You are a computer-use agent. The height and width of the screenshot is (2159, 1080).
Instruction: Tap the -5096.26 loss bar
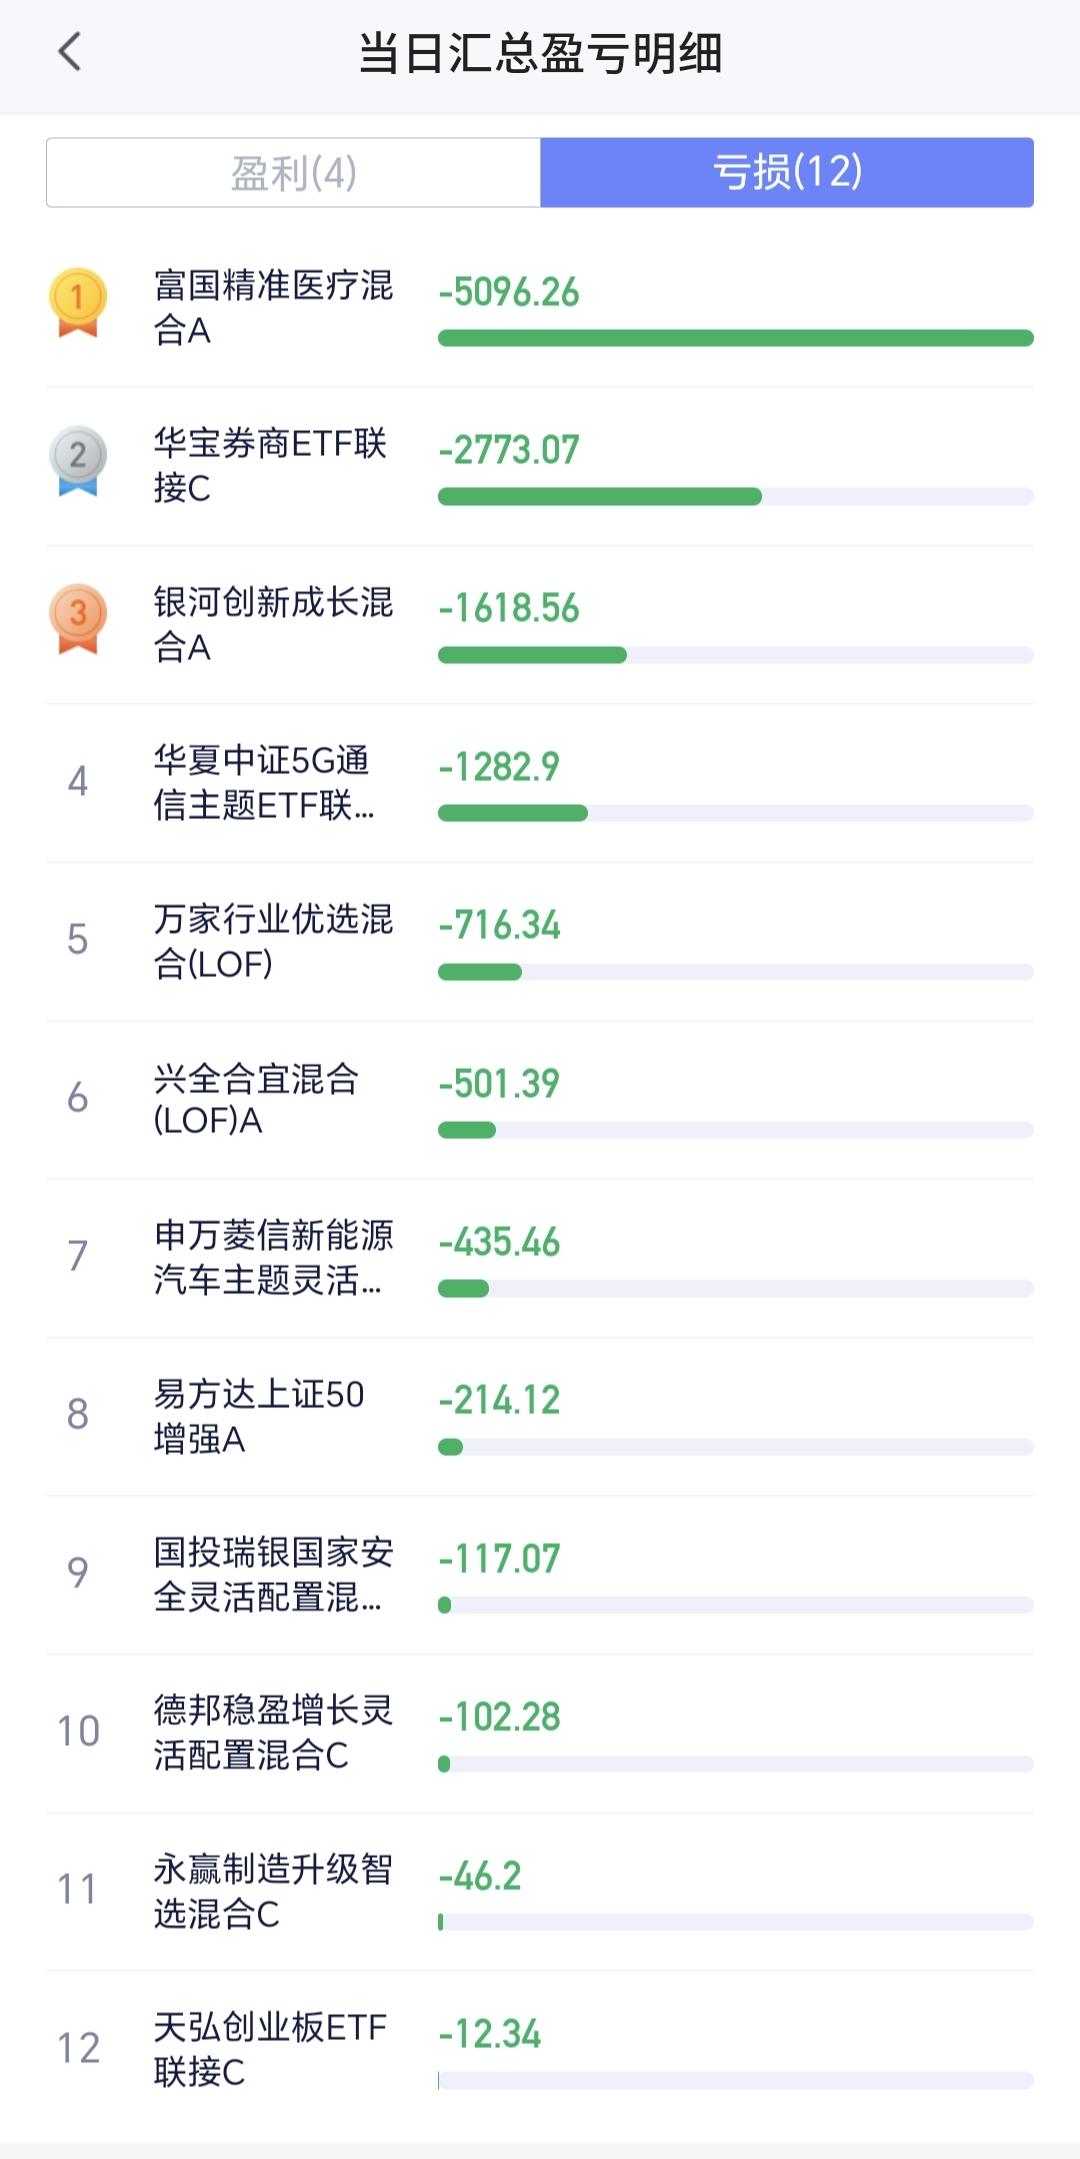point(736,338)
